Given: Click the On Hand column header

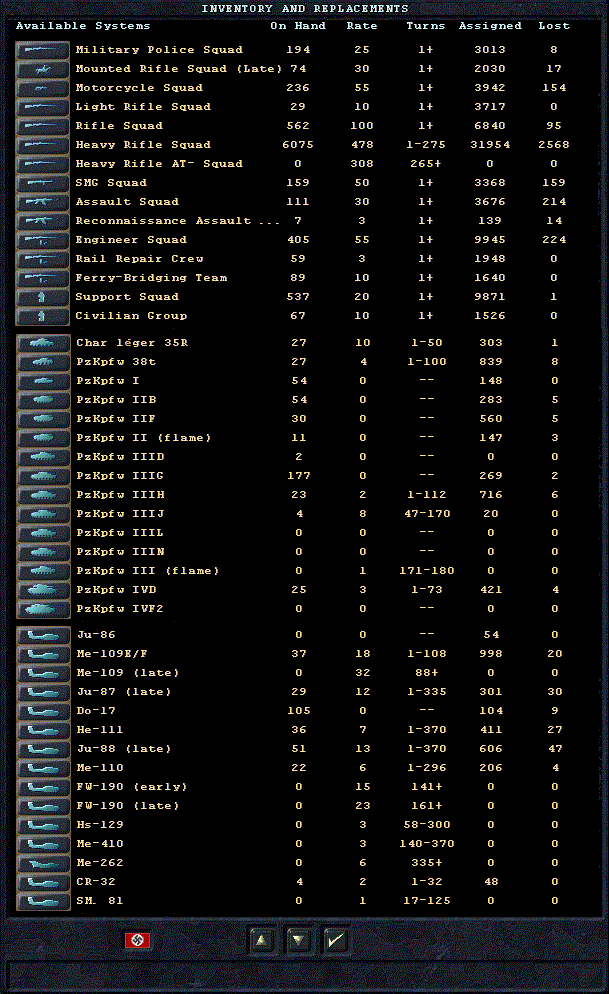Looking at the screenshot, I should tap(298, 26).
